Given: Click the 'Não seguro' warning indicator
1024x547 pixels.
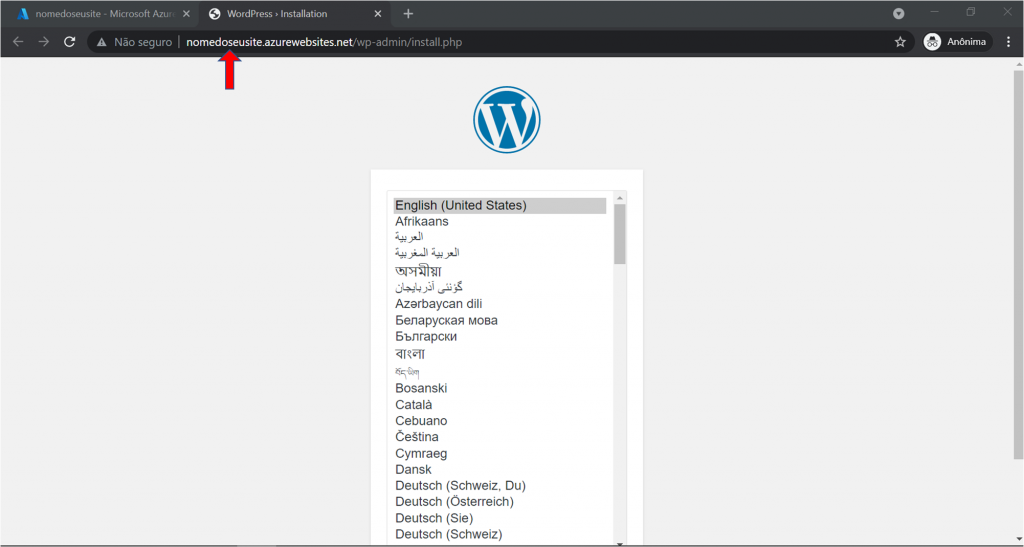Looking at the screenshot, I should pyautogui.click(x=134, y=42).
